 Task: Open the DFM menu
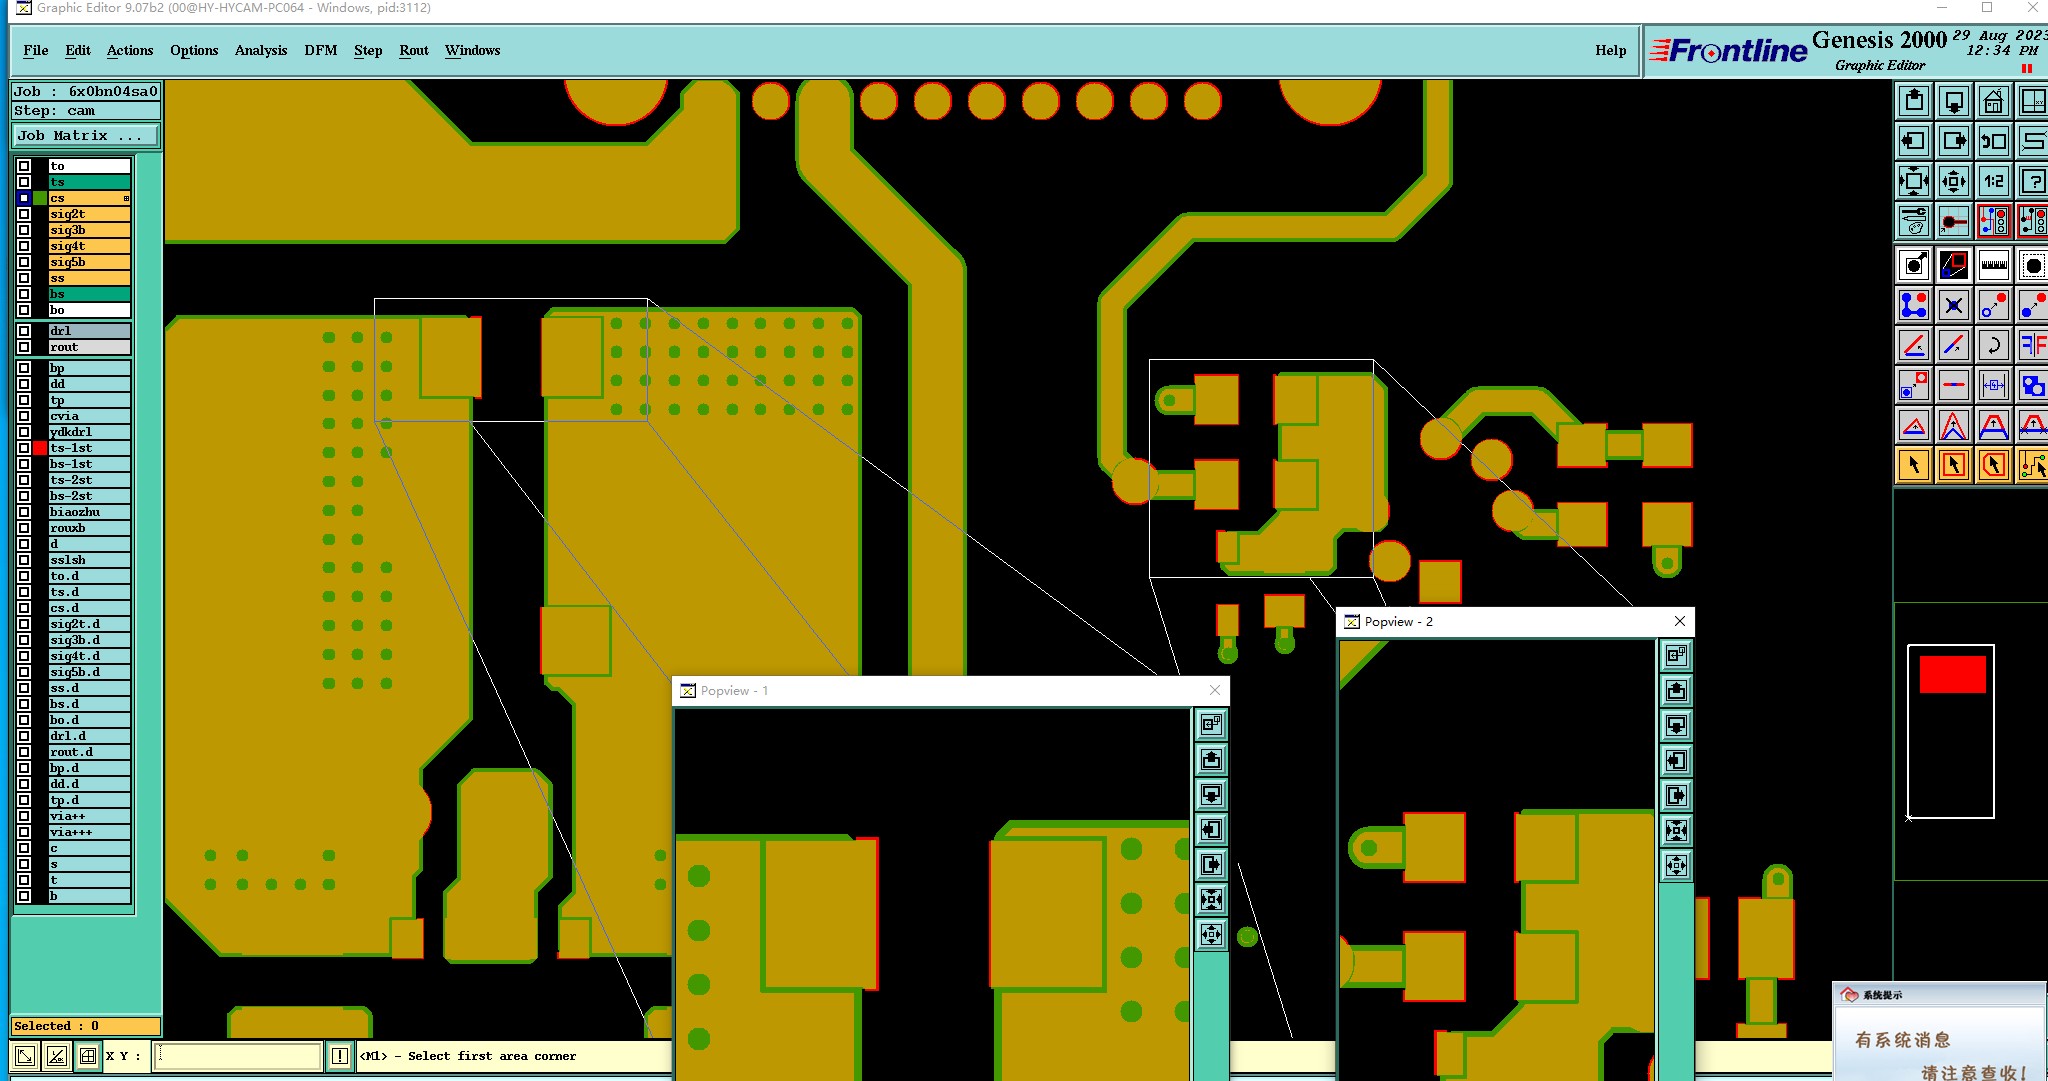coord(320,50)
